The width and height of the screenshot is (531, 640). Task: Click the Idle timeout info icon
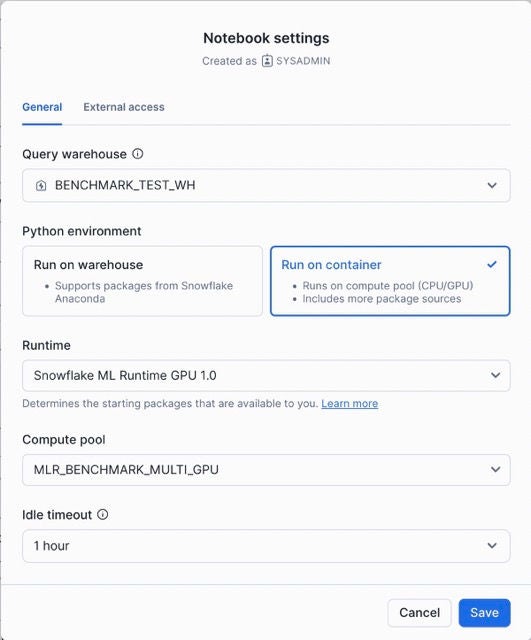pos(103,514)
